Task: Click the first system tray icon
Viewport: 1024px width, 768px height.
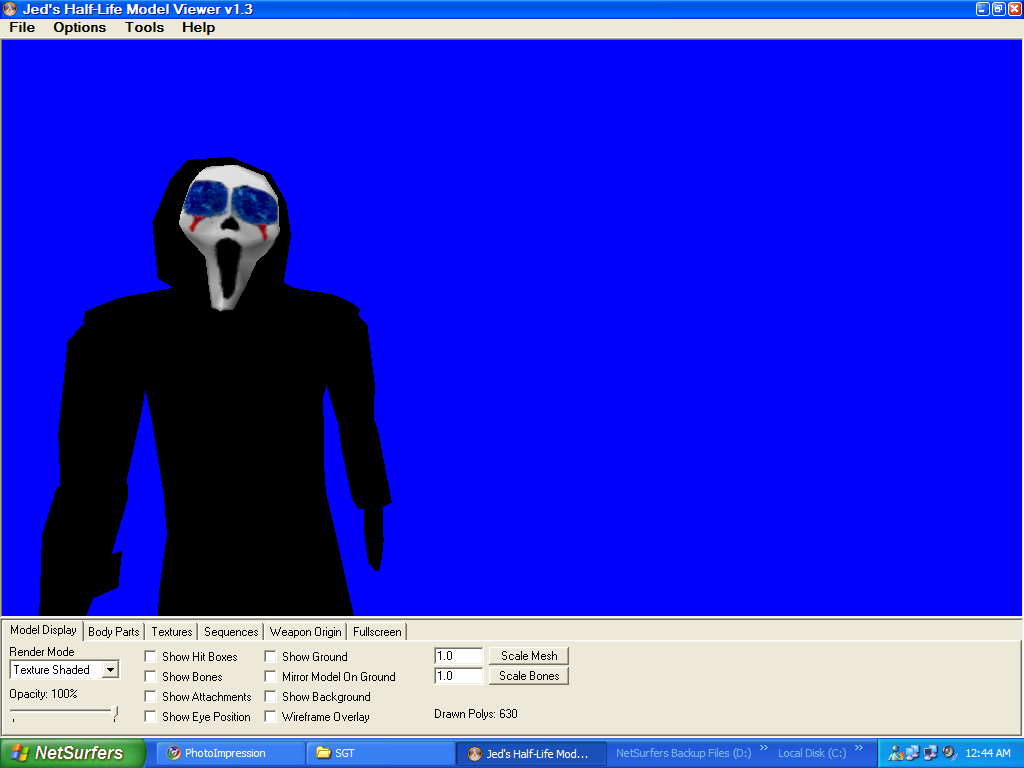Action: (x=895, y=753)
